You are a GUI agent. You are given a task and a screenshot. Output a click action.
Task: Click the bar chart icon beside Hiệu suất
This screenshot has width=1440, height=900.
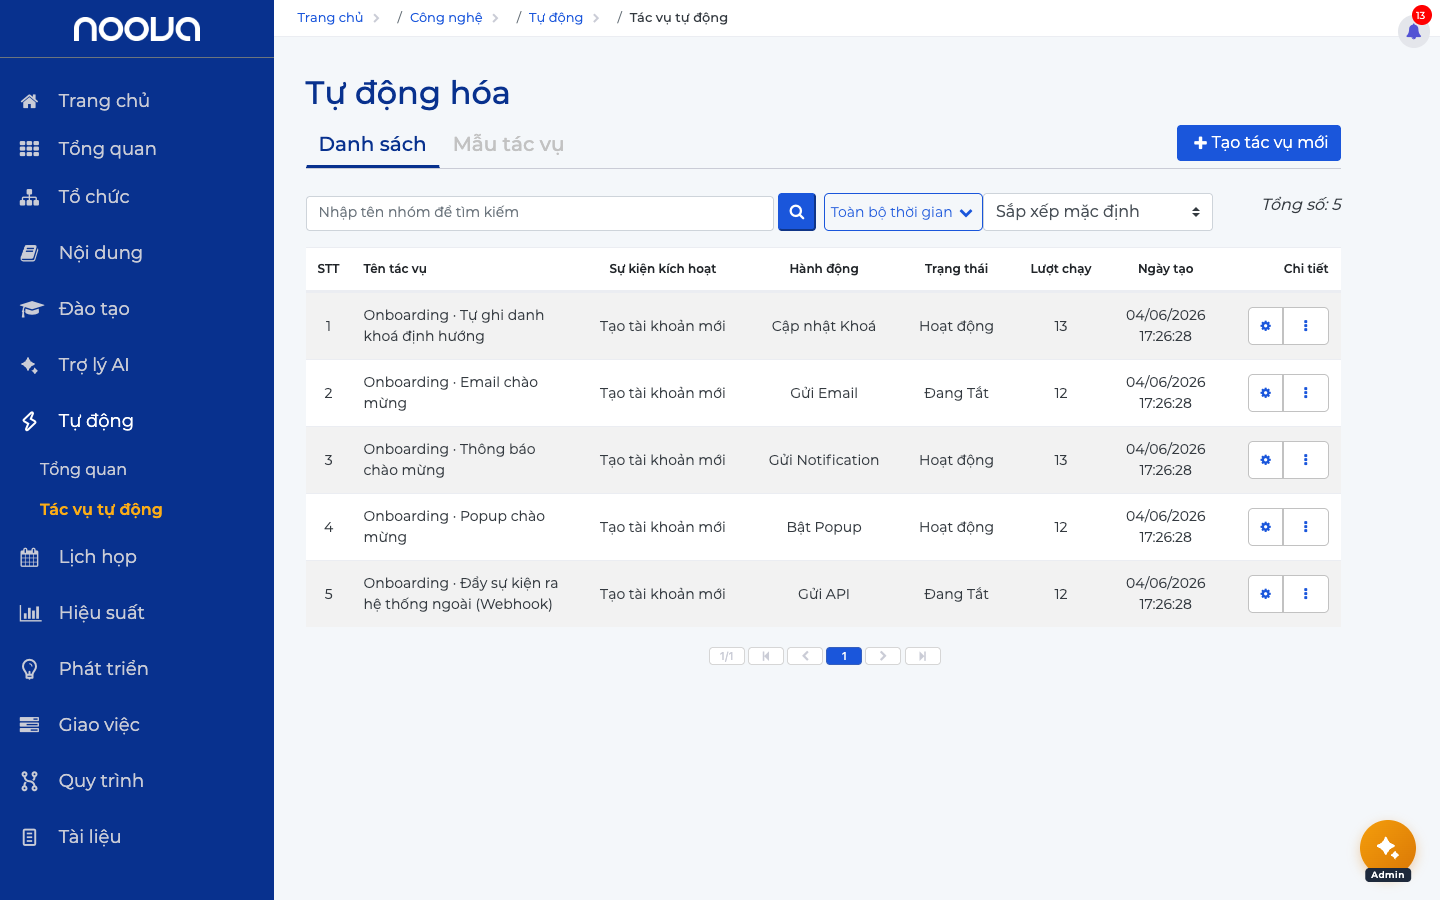(30, 613)
